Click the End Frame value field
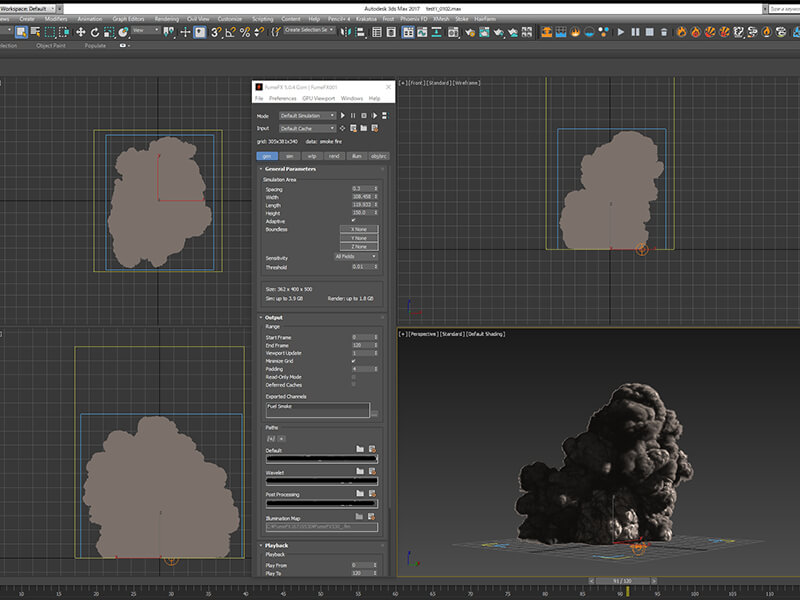The image size is (800, 600). (361, 345)
